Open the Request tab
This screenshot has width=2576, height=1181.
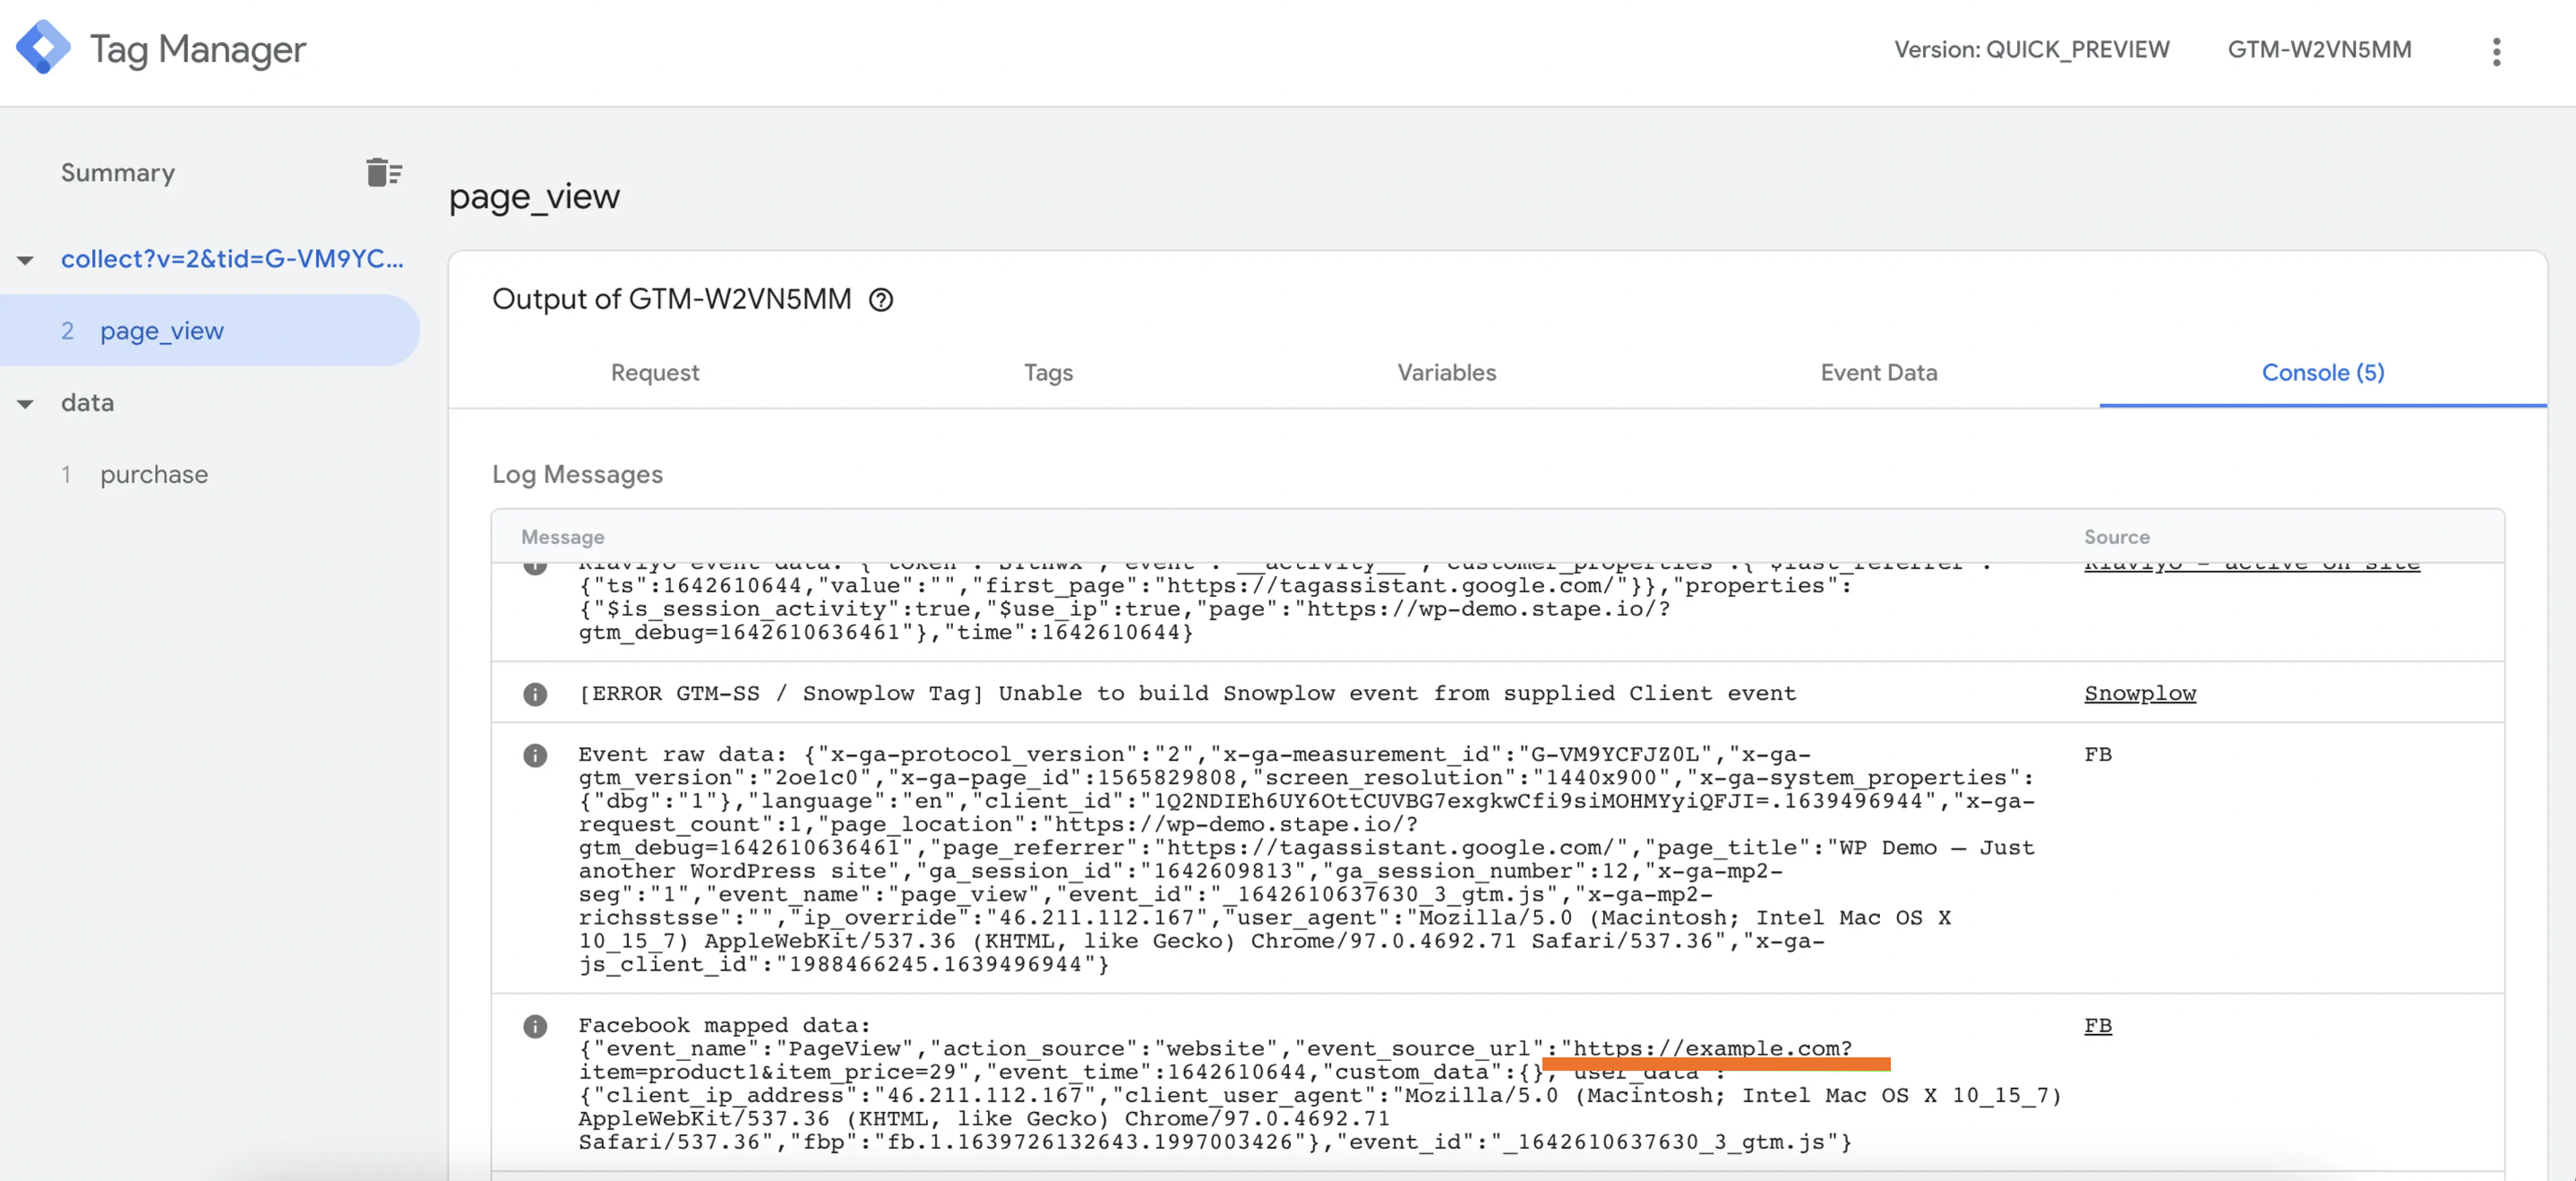click(655, 372)
